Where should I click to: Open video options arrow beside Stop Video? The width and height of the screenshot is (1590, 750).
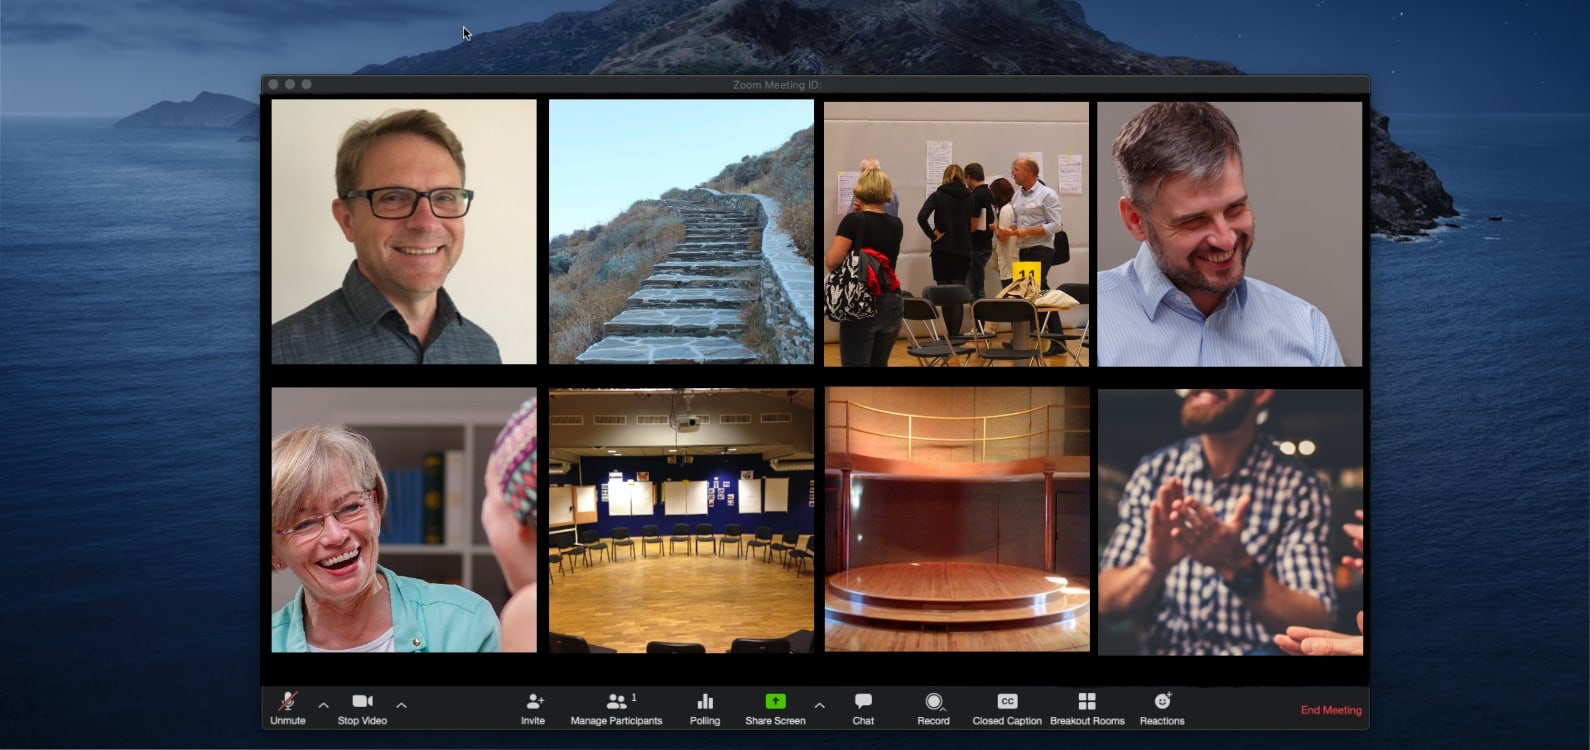point(401,705)
